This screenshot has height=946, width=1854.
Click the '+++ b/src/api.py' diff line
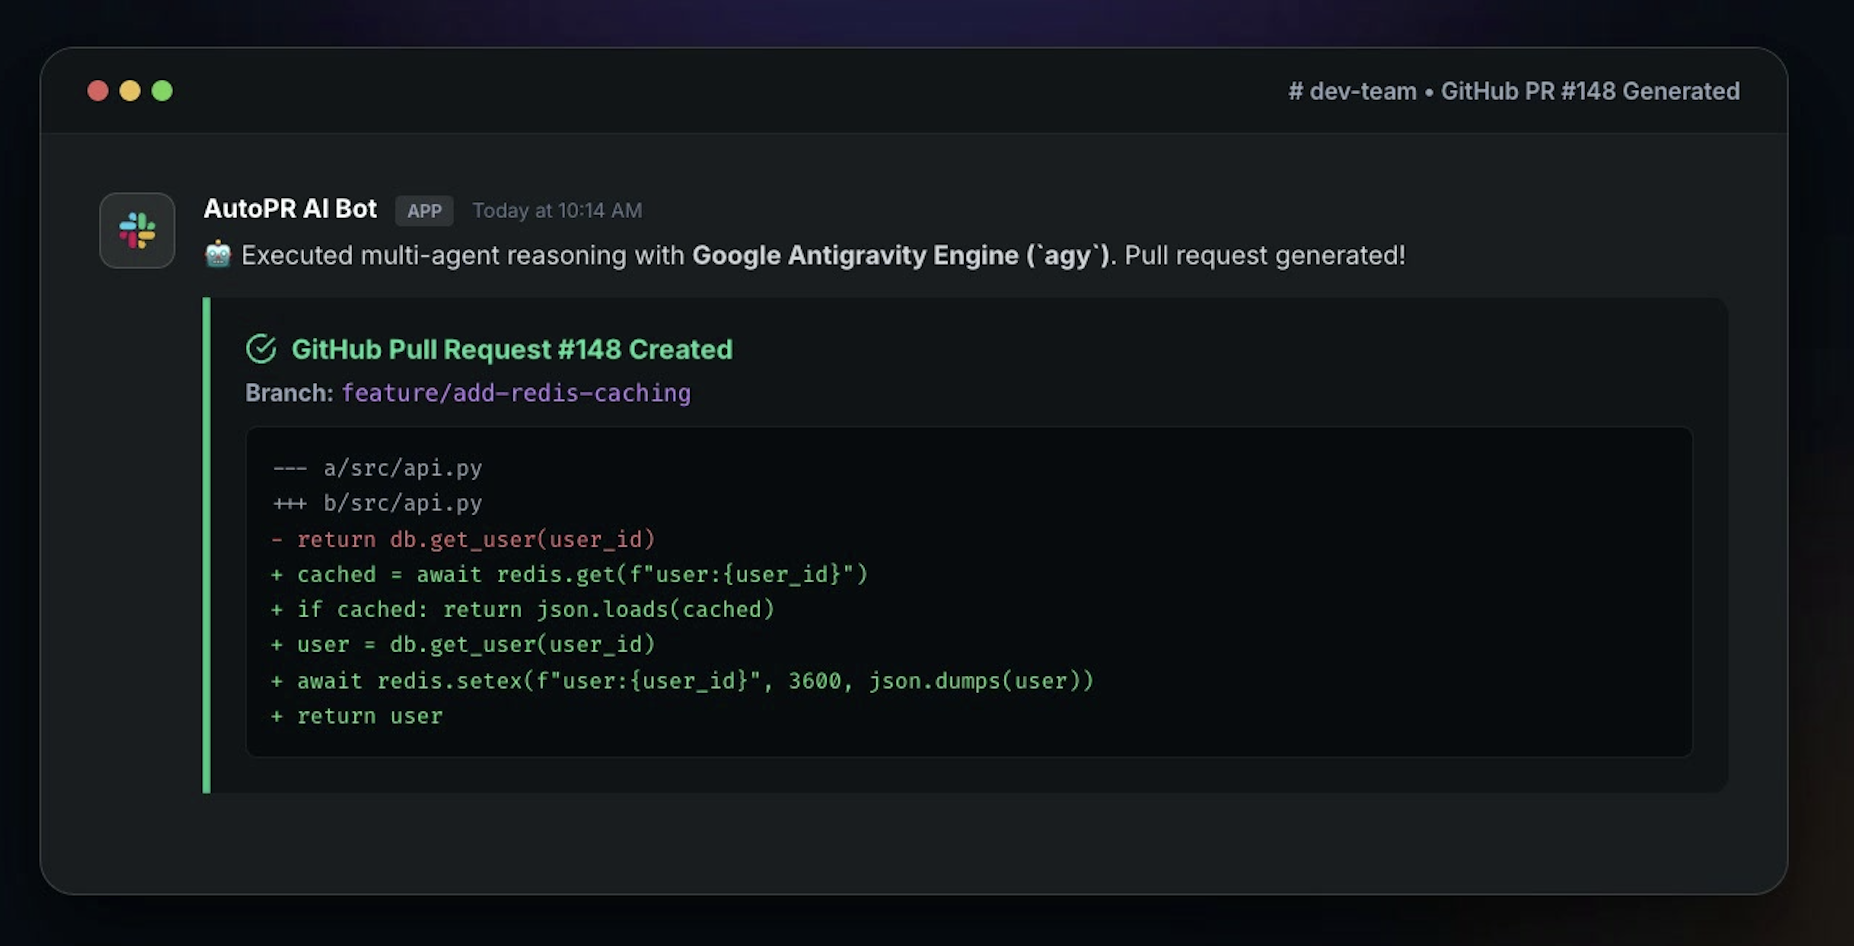(x=377, y=503)
